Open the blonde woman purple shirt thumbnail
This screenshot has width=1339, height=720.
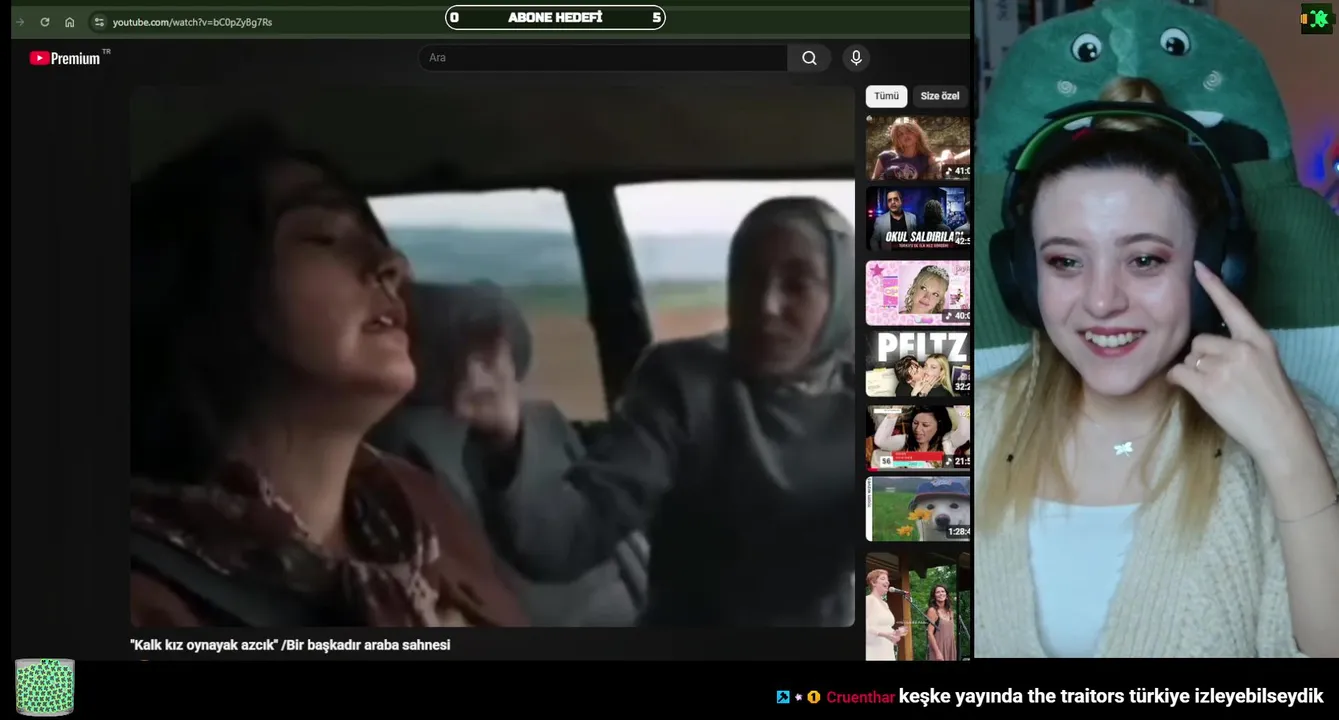(x=918, y=148)
